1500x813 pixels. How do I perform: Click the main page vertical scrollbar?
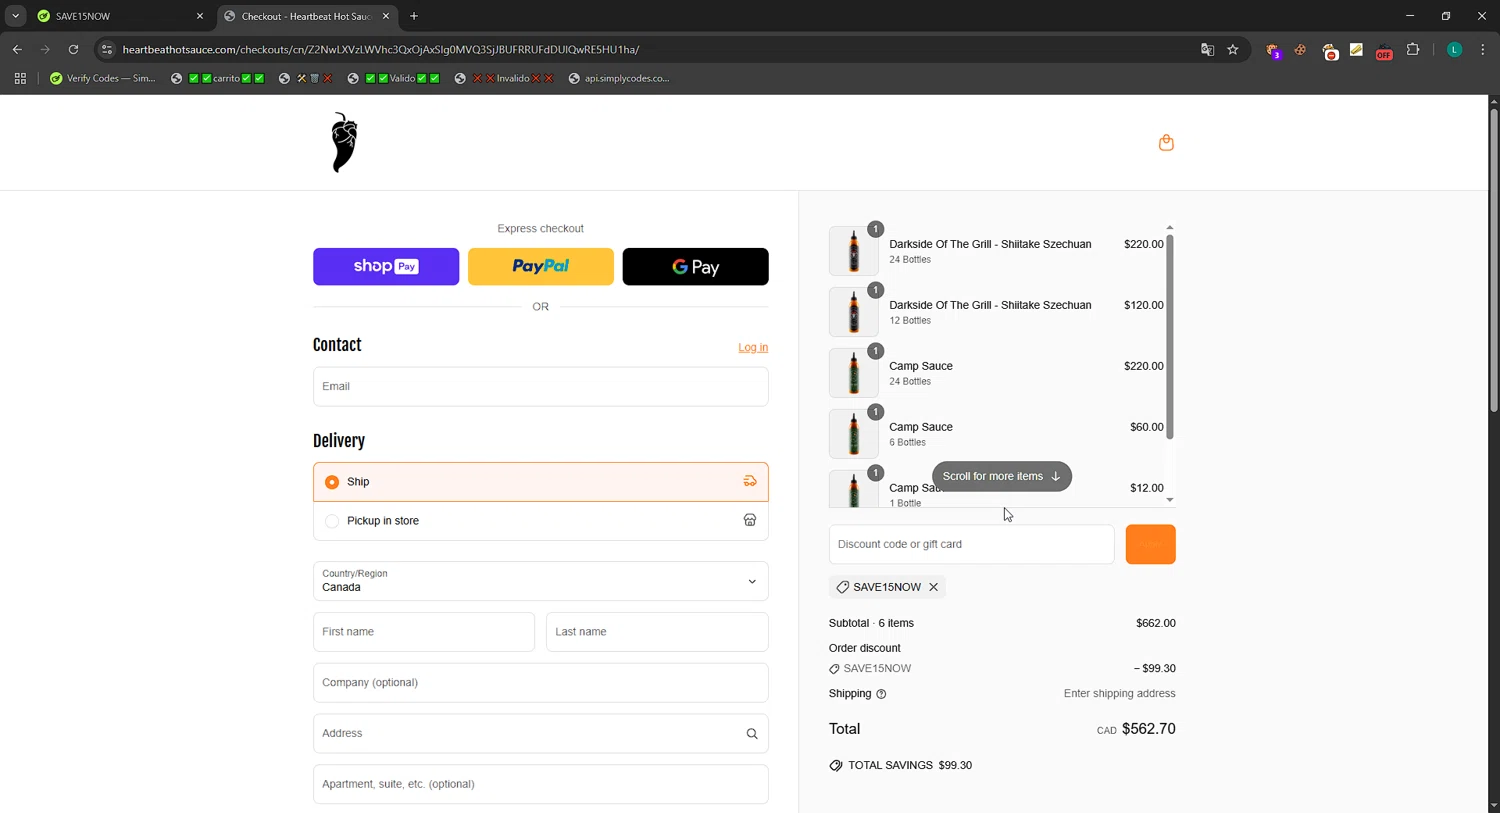(x=1494, y=260)
